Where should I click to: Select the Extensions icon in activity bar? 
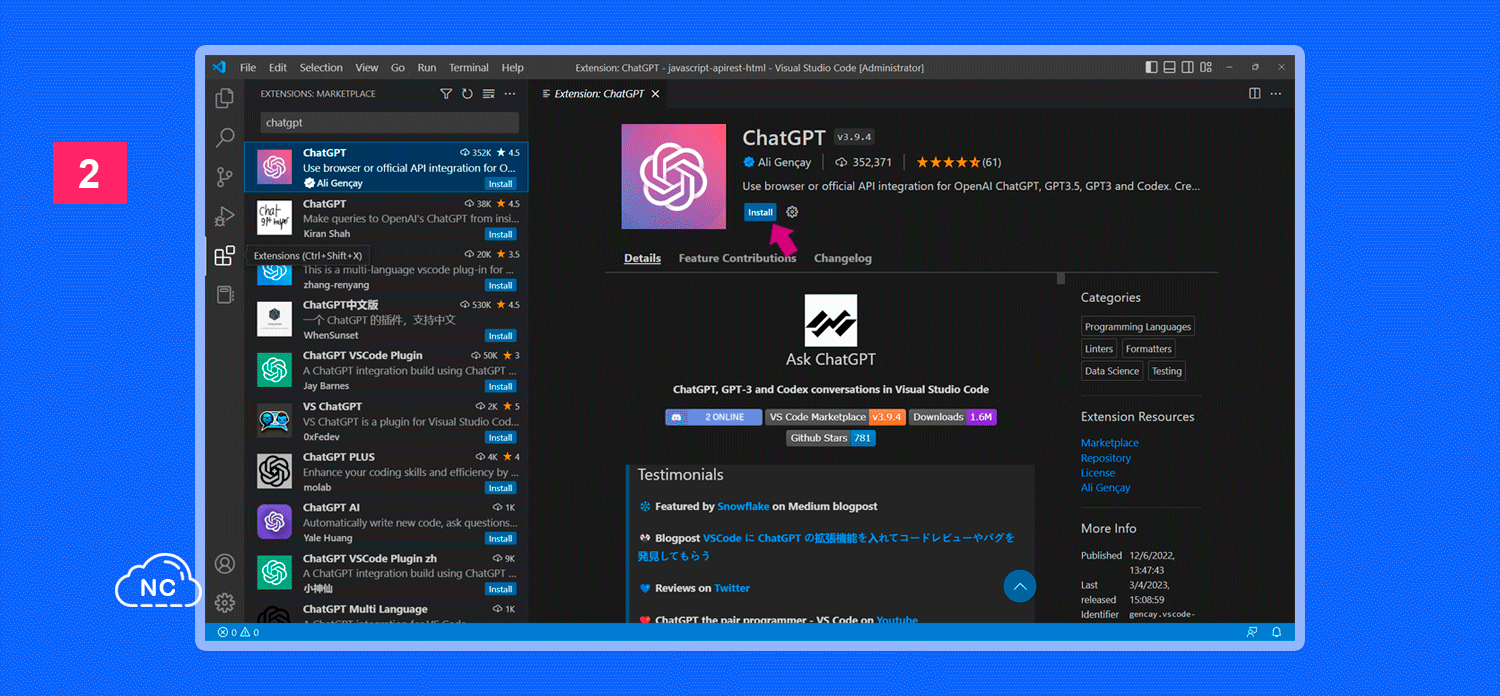click(x=225, y=256)
